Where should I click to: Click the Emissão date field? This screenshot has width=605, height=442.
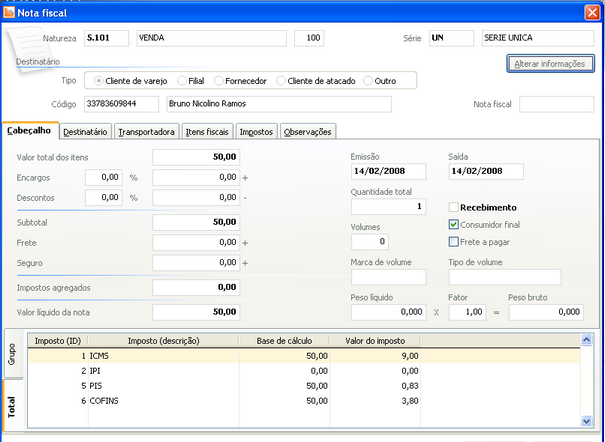click(389, 171)
